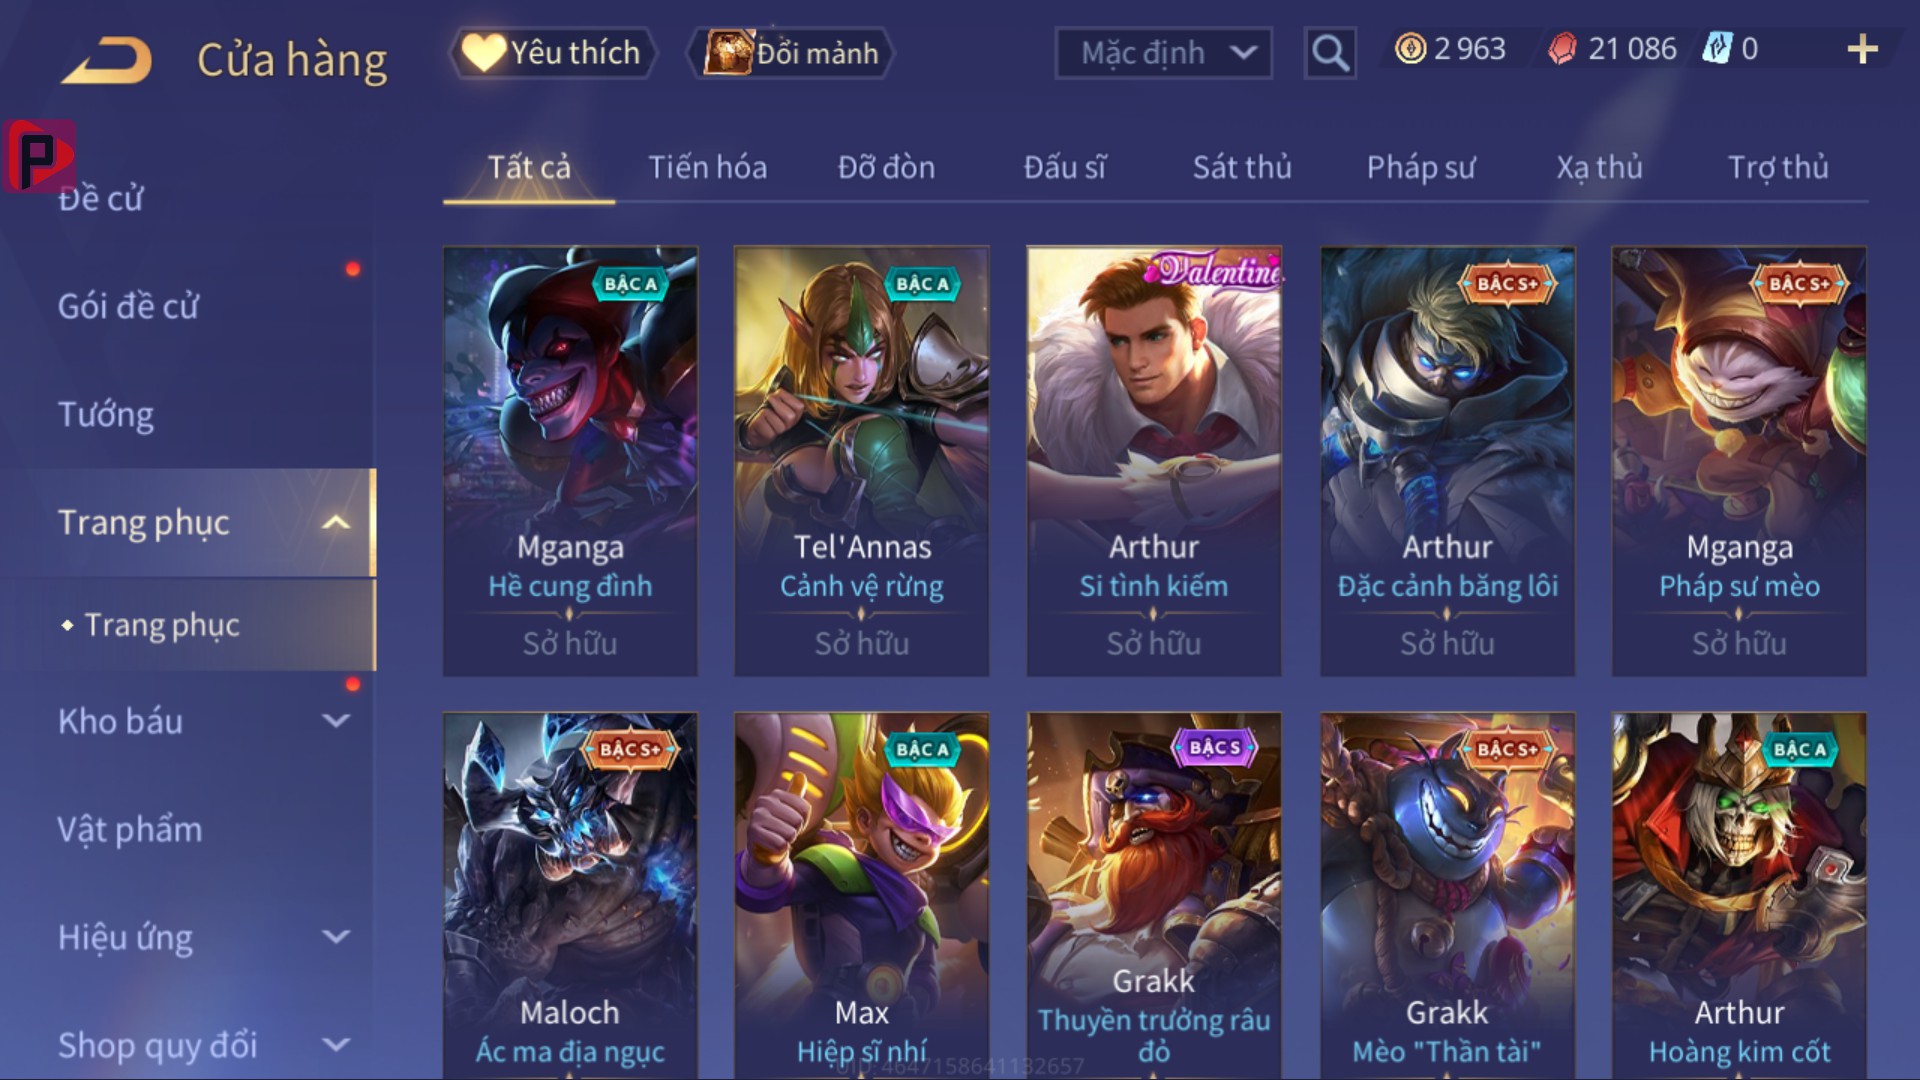The image size is (1920, 1080).
Task: Expand the Kho báu sidebar section
Action: [336, 720]
